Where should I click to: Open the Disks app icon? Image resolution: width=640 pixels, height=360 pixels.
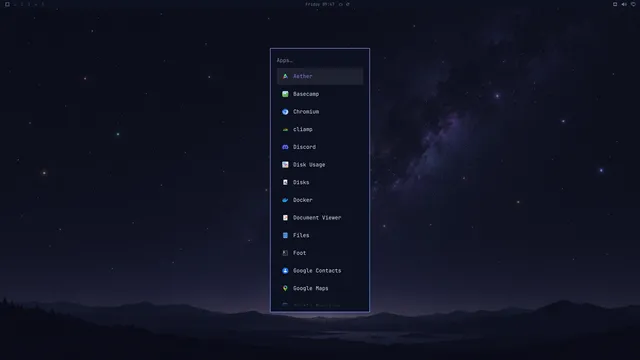[x=285, y=182]
